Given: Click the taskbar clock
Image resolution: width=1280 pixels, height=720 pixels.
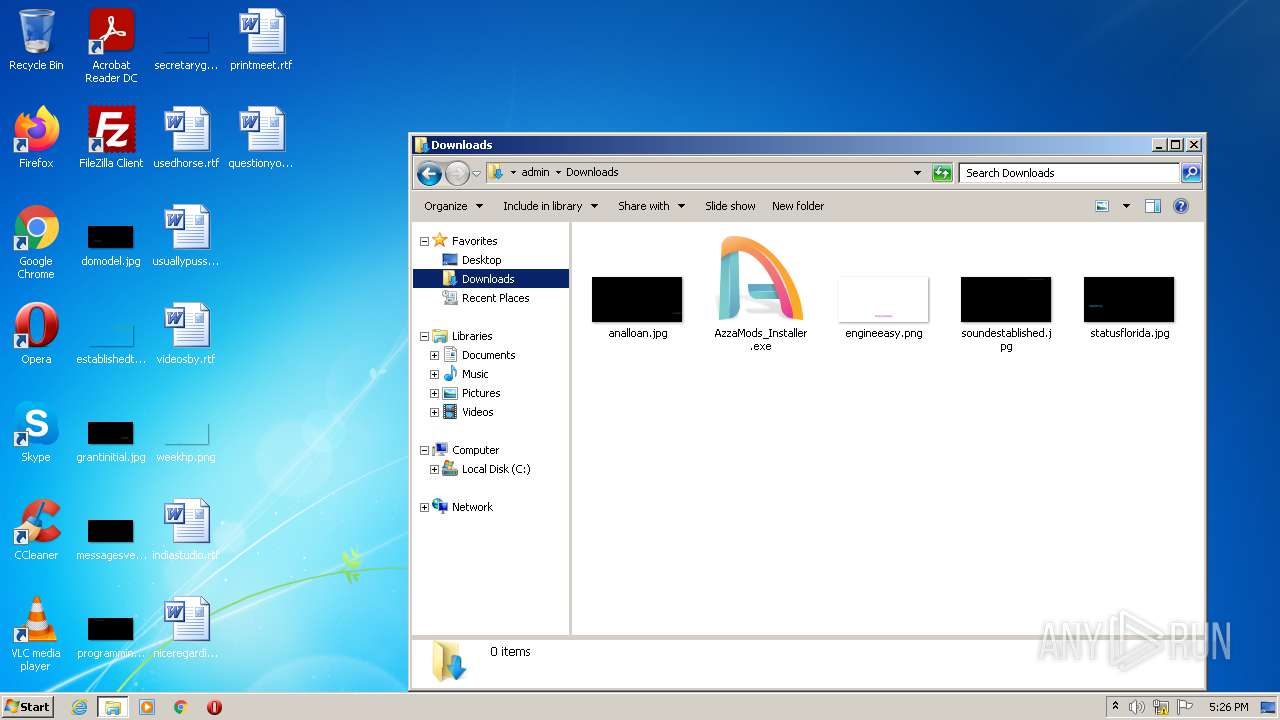Looking at the screenshot, I should click(1228, 707).
